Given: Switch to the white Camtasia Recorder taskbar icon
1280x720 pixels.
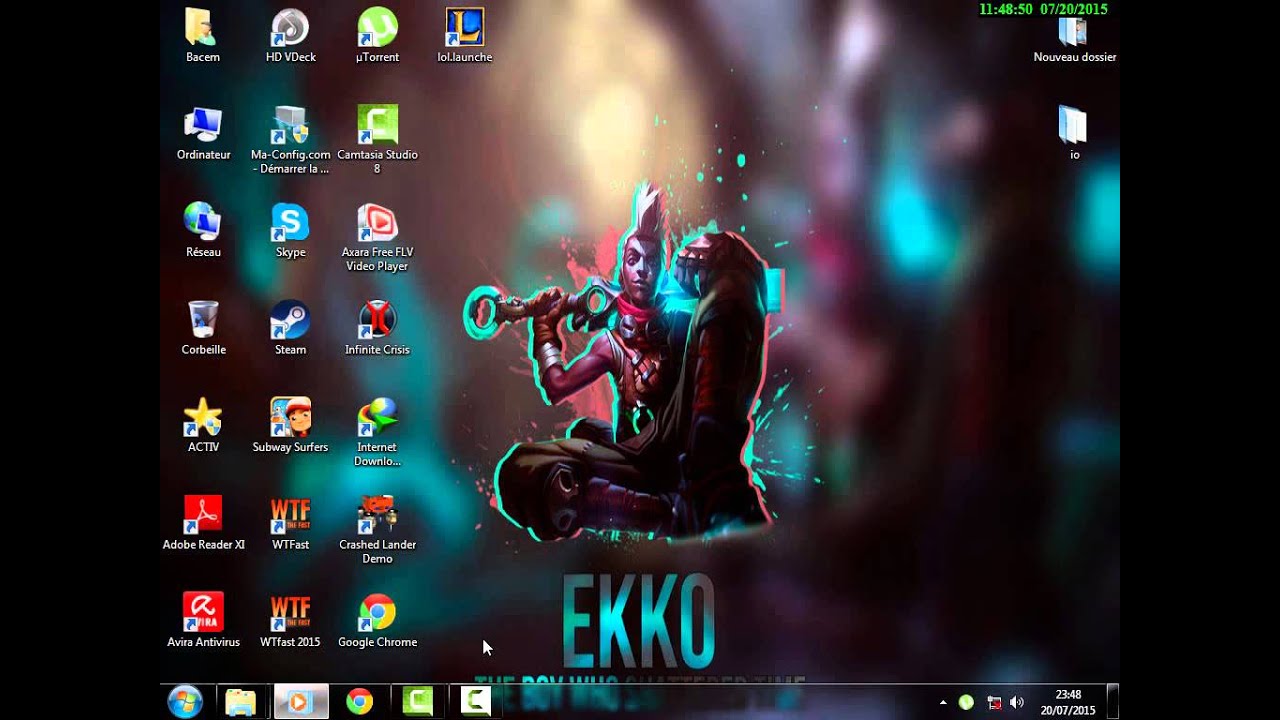Looking at the screenshot, I should [475, 702].
